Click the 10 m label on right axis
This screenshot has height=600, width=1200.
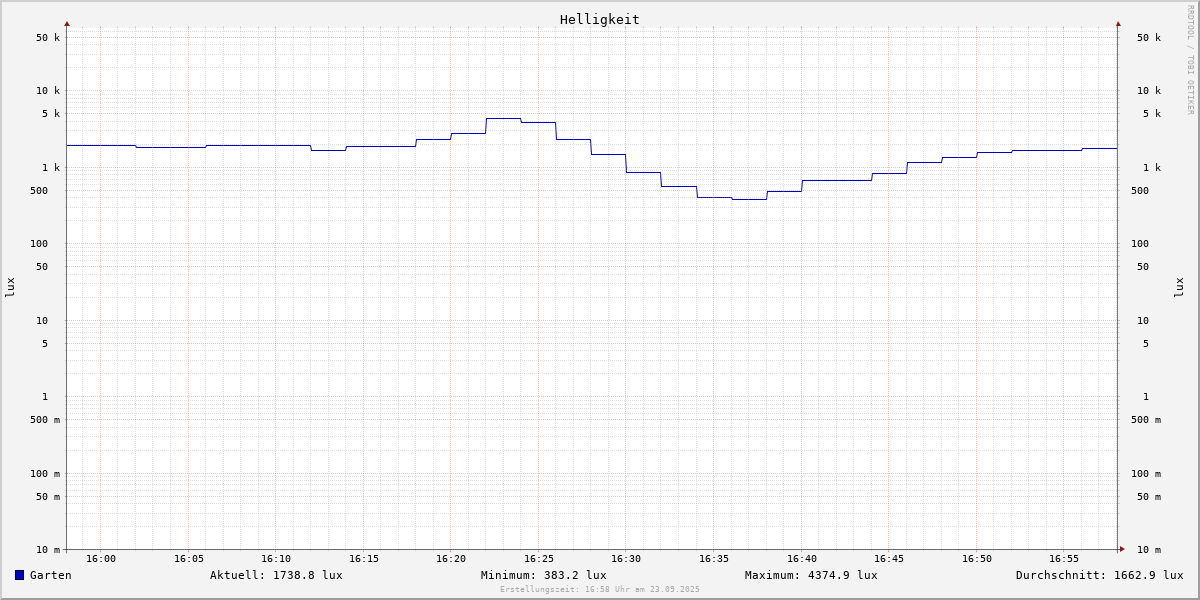[x=1148, y=550]
